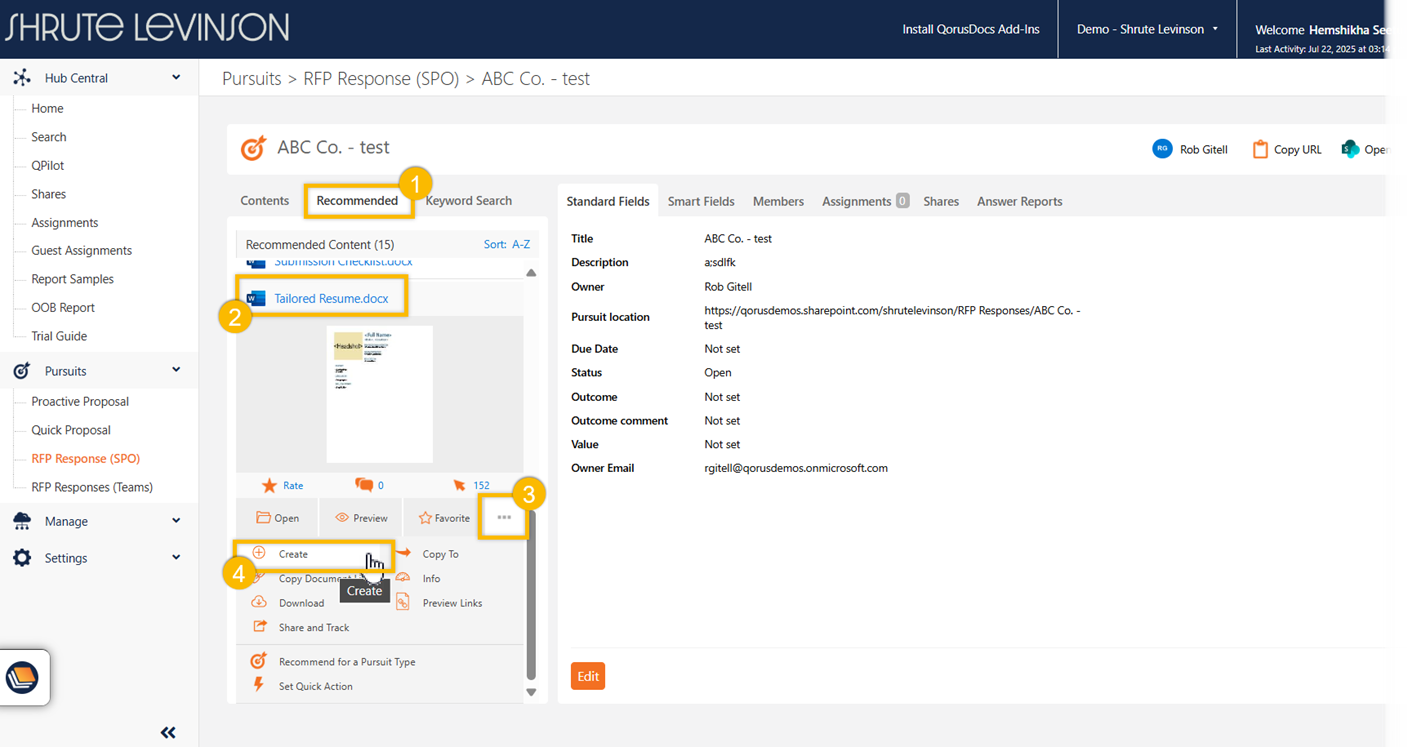Viewport: 1408px width, 747px height.
Task: Click the scroll down arrow in content list
Action: [531, 692]
